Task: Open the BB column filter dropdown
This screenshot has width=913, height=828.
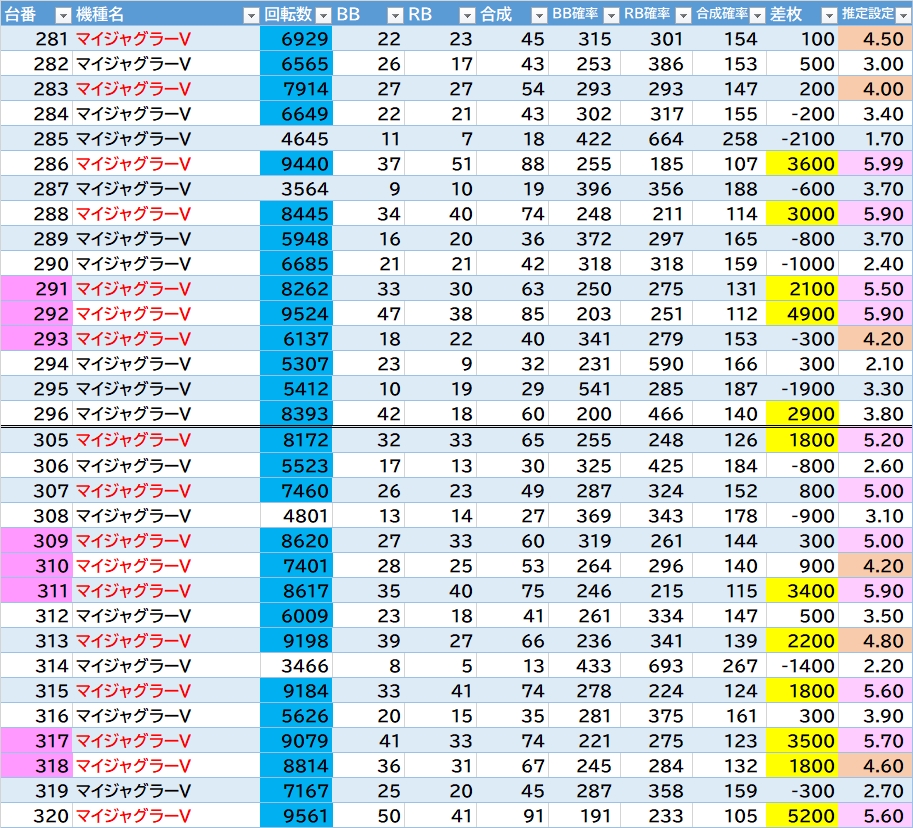Action: [395, 15]
